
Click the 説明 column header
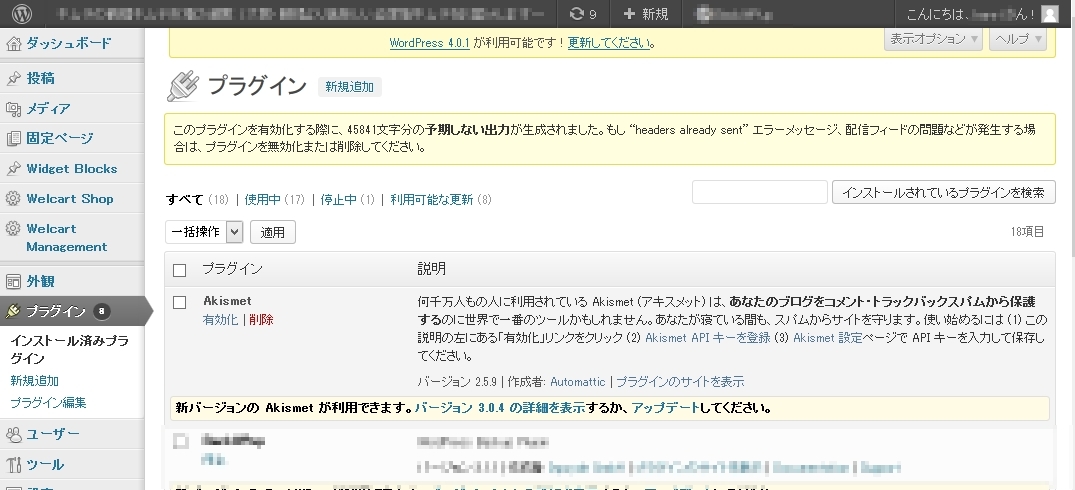tap(432, 269)
